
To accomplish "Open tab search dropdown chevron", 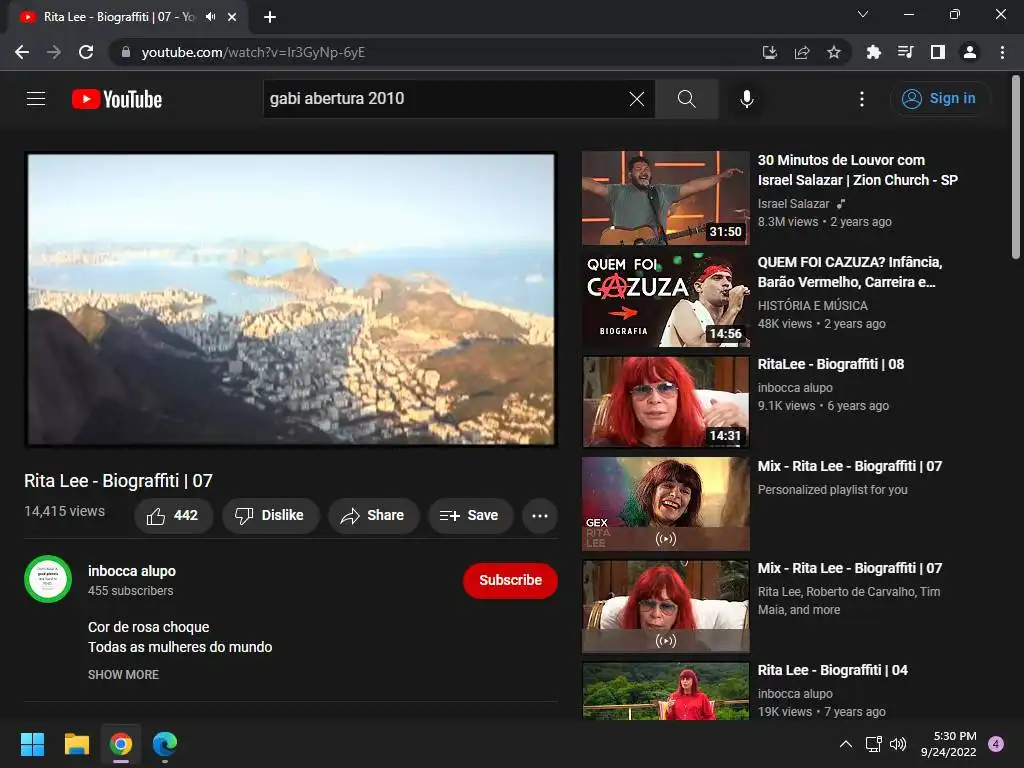I will (863, 14).
